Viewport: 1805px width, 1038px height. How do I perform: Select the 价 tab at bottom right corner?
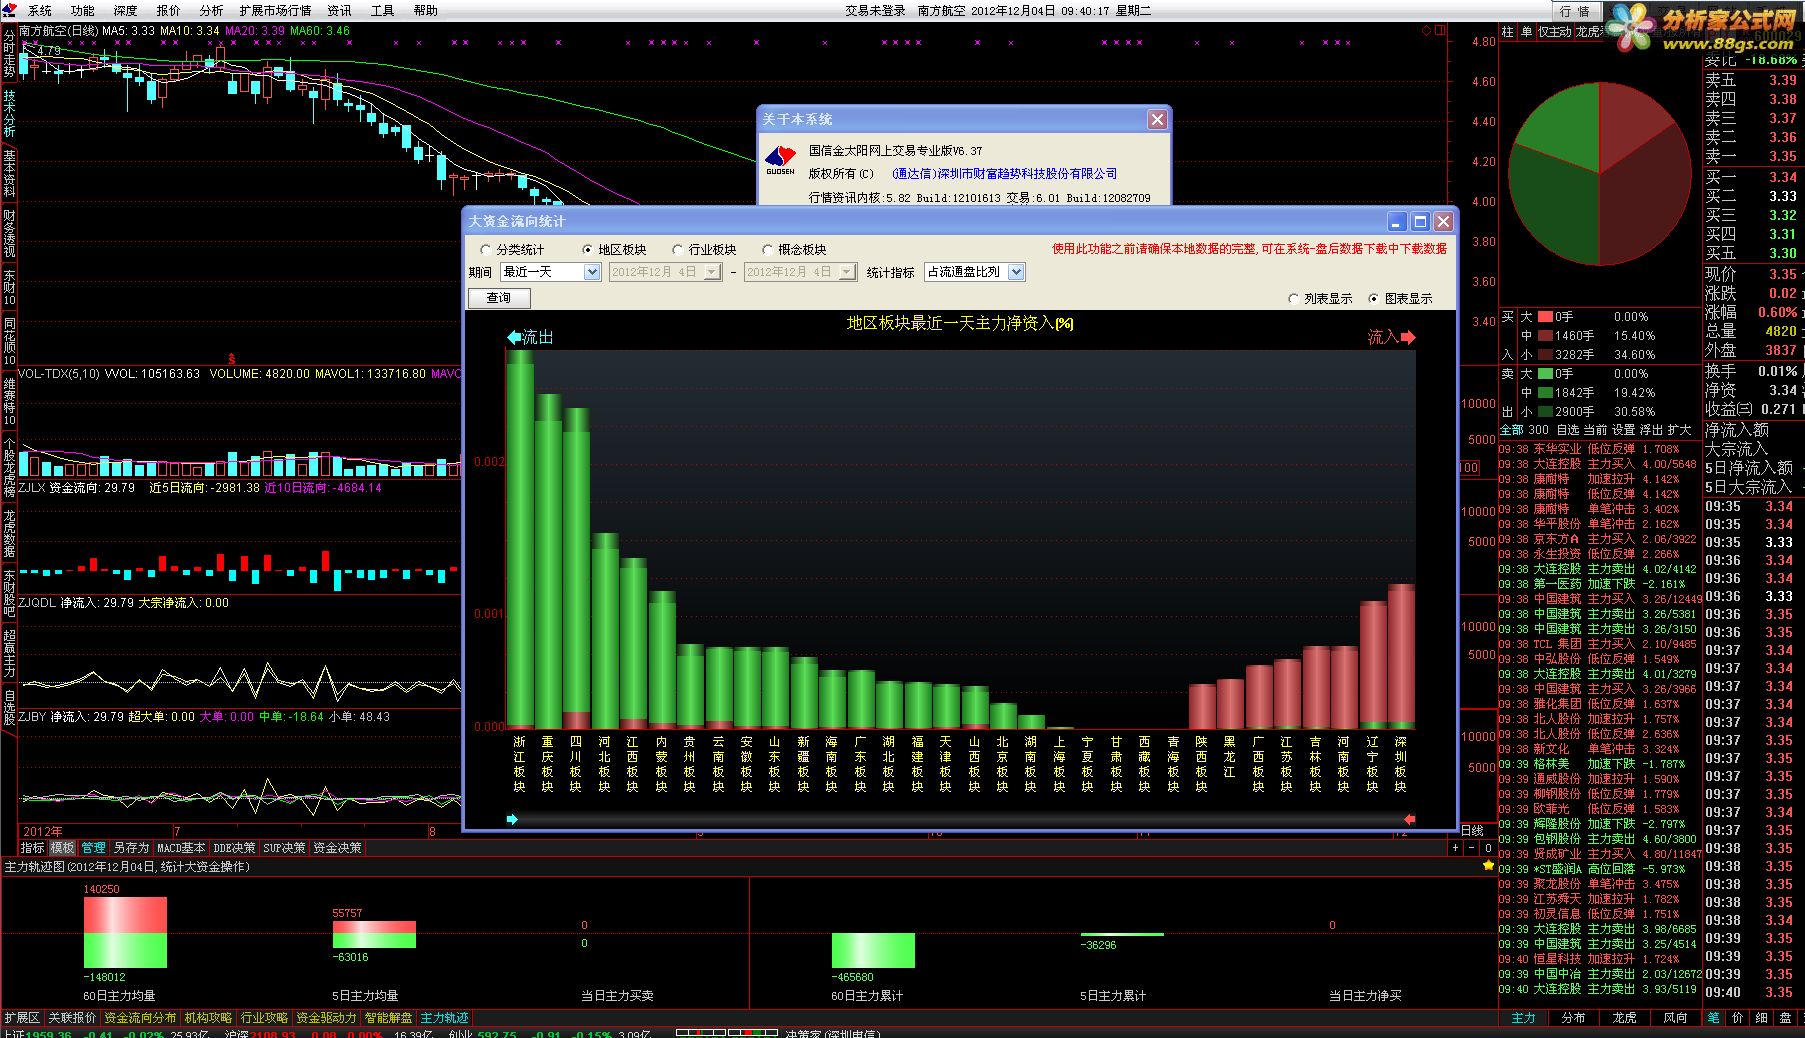tap(1737, 1017)
